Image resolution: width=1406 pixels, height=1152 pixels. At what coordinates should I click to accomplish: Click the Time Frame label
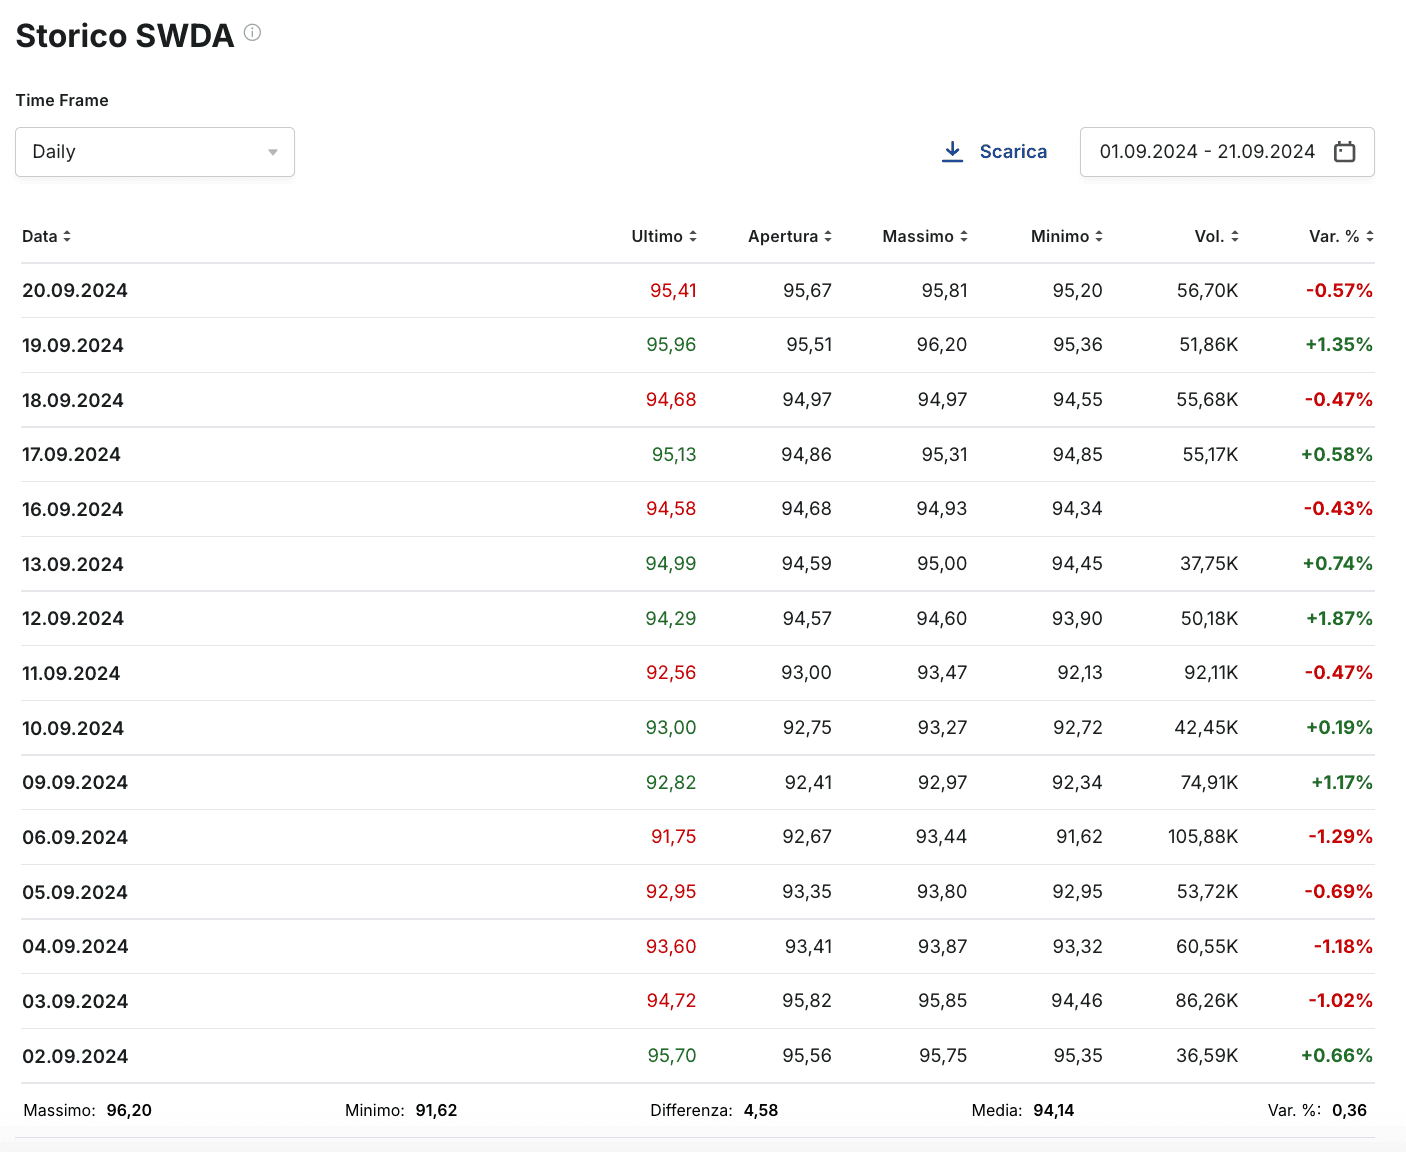click(x=62, y=100)
